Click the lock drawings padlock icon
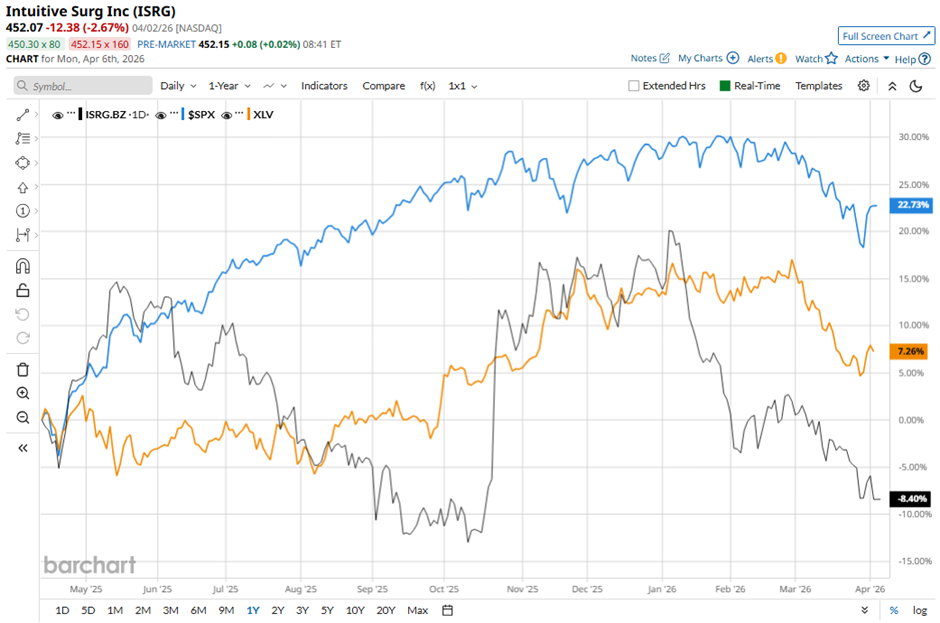Screen dimensions: 940x623 click(23, 290)
